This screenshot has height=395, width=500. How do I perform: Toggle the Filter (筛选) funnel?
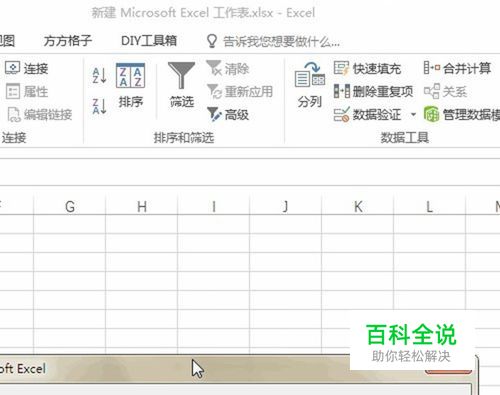point(181,85)
